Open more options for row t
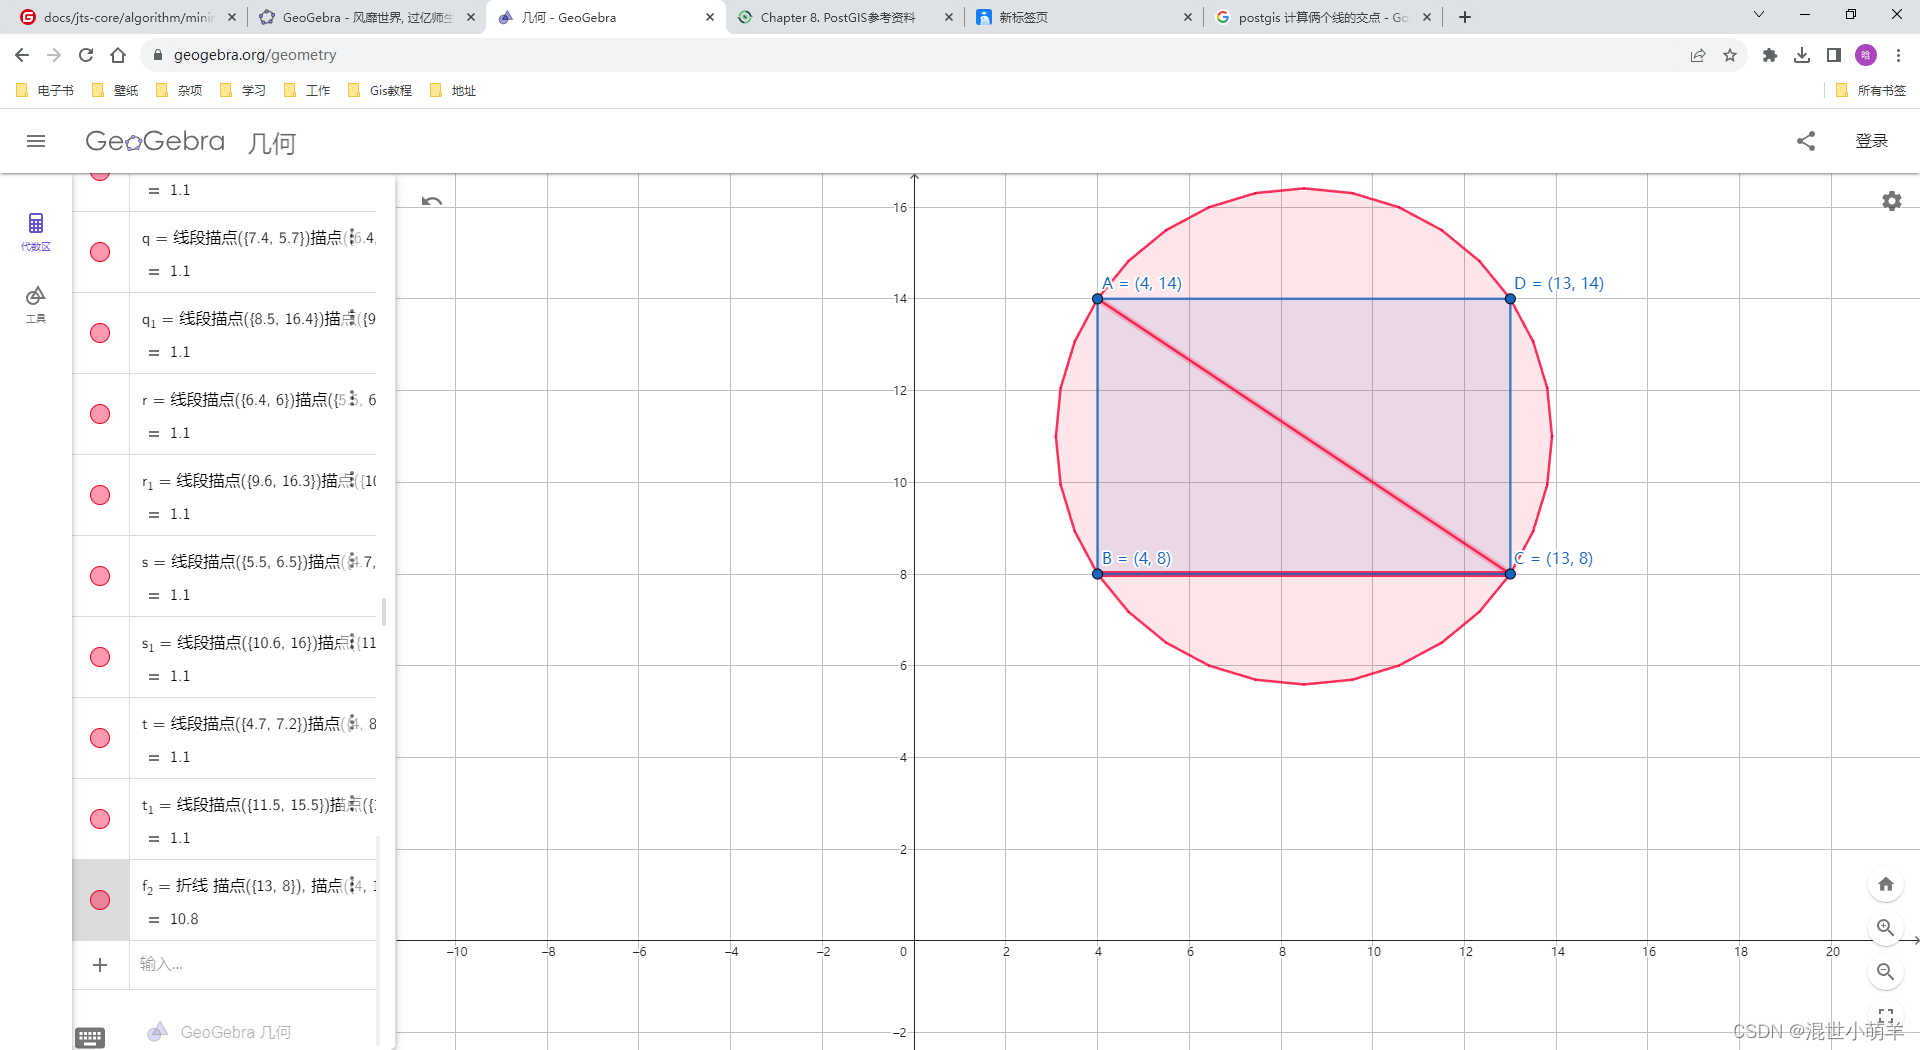Image resolution: width=1920 pixels, height=1050 pixels. point(352,724)
